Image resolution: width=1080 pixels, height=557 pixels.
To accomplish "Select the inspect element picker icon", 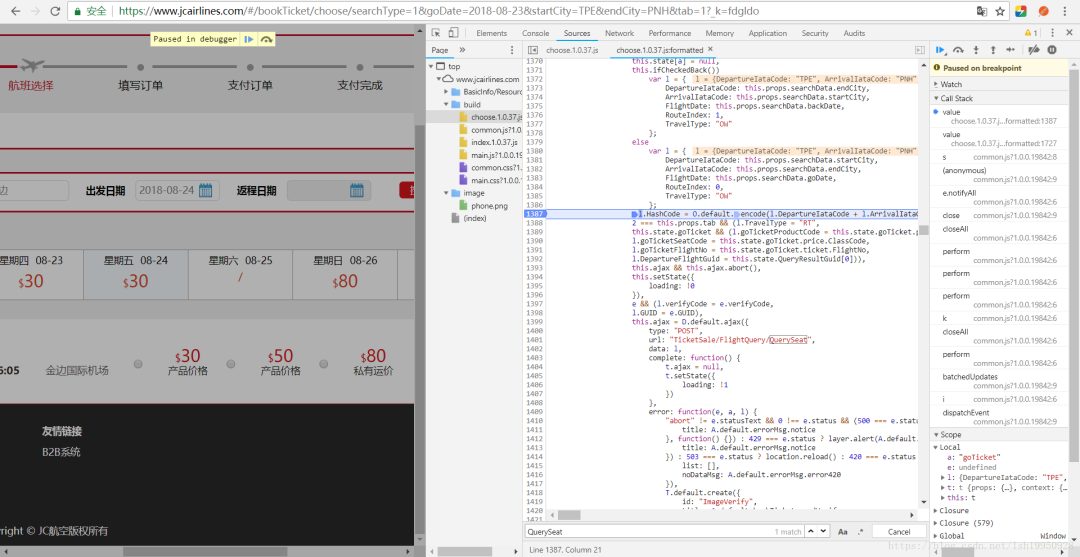I will click(436, 32).
